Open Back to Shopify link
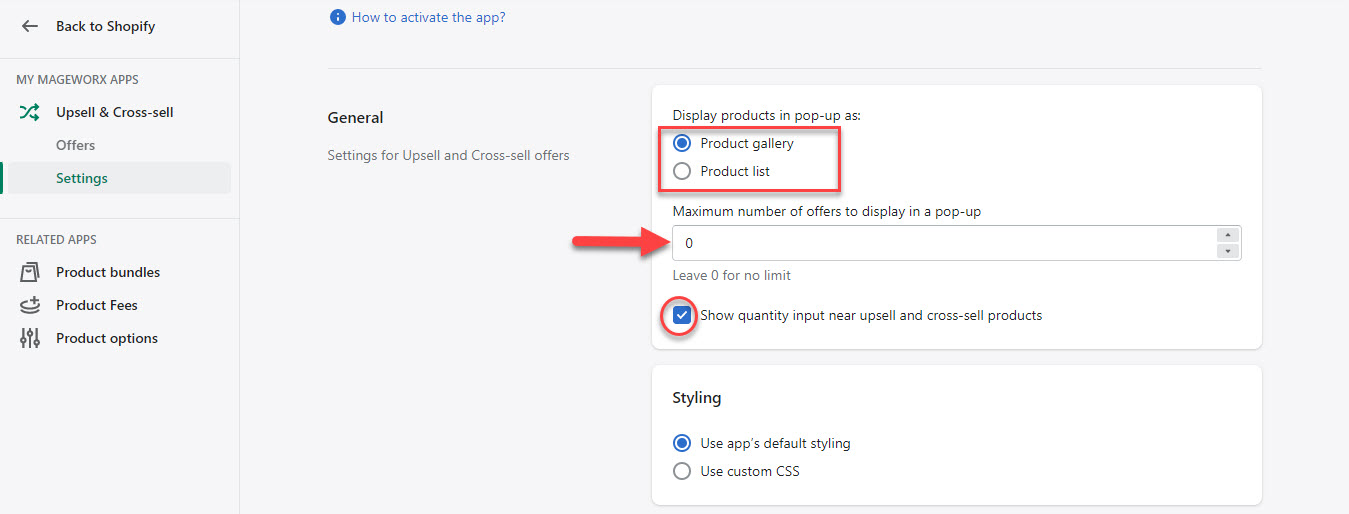1349x514 pixels. click(105, 26)
